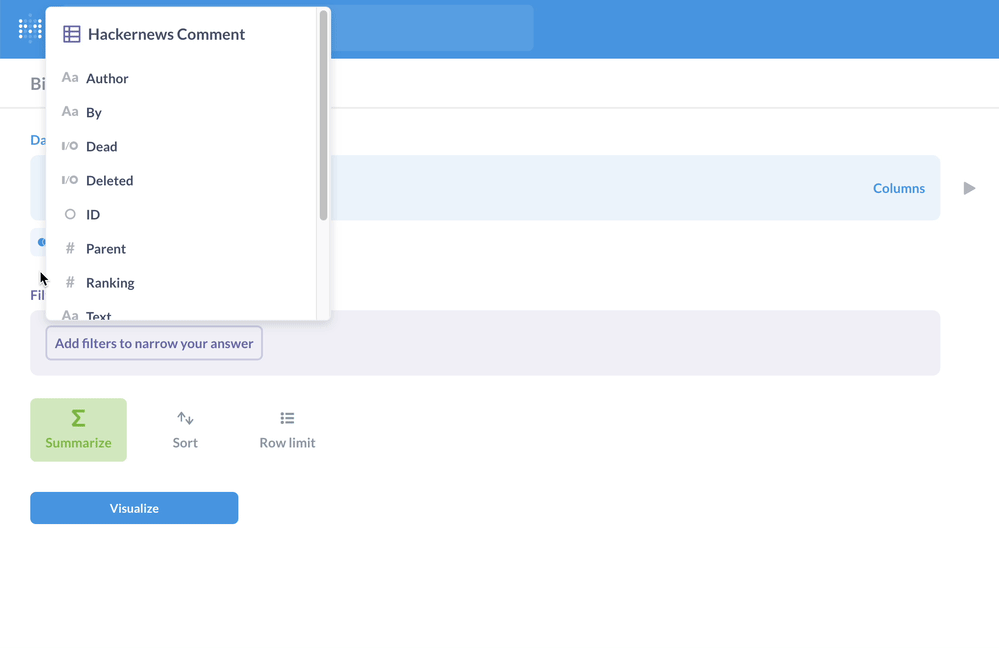This screenshot has height=648, width=999.
Task: Open Row limit via the list icon
Action: click(286, 418)
